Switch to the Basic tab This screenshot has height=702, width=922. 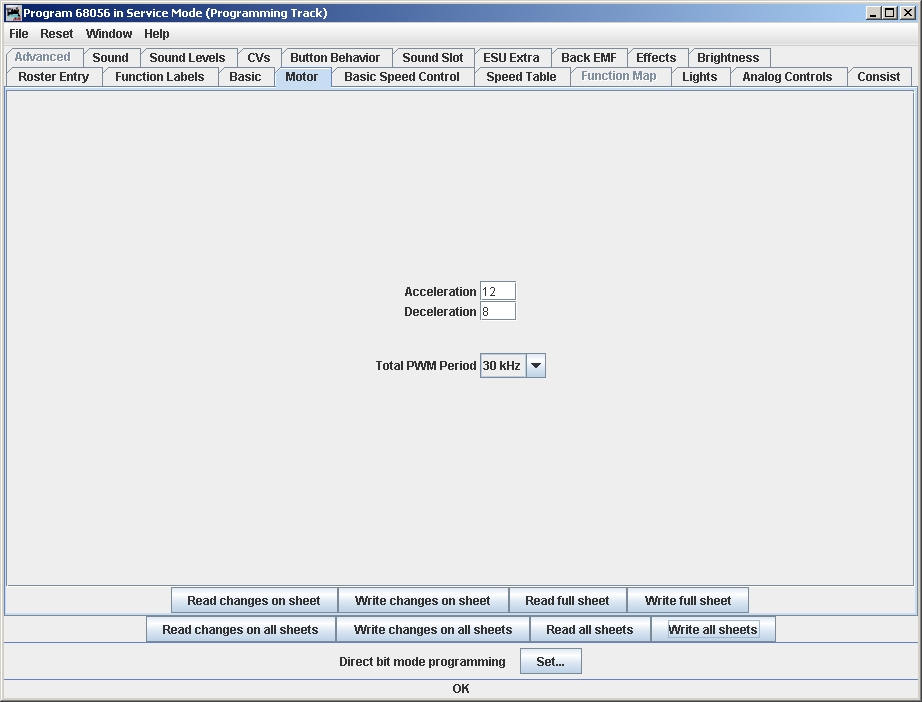245,76
